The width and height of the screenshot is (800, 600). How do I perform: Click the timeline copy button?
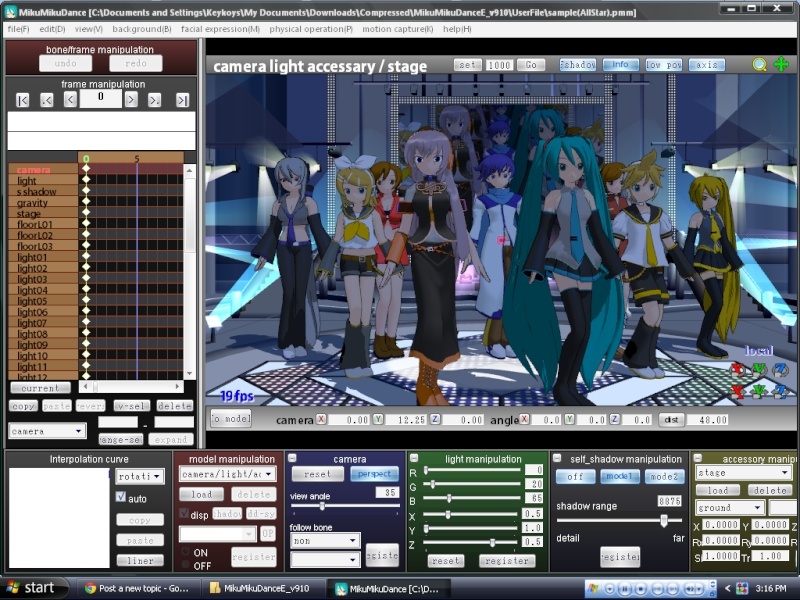click(x=23, y=406)
